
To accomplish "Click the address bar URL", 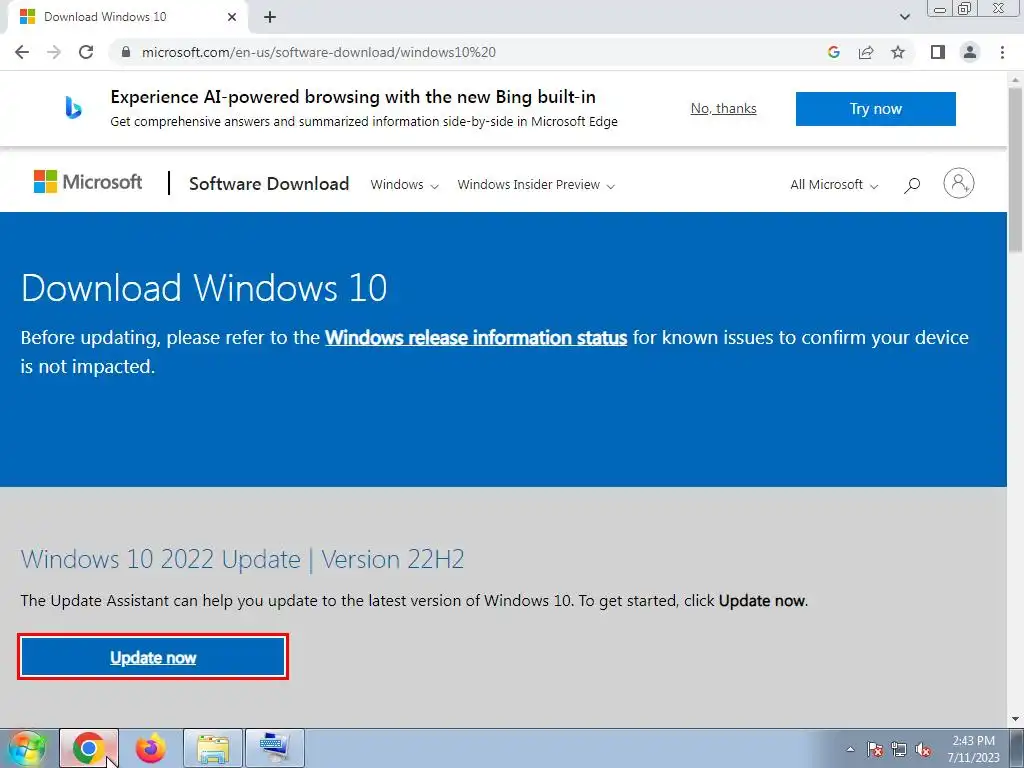I will tap(319, 52).
